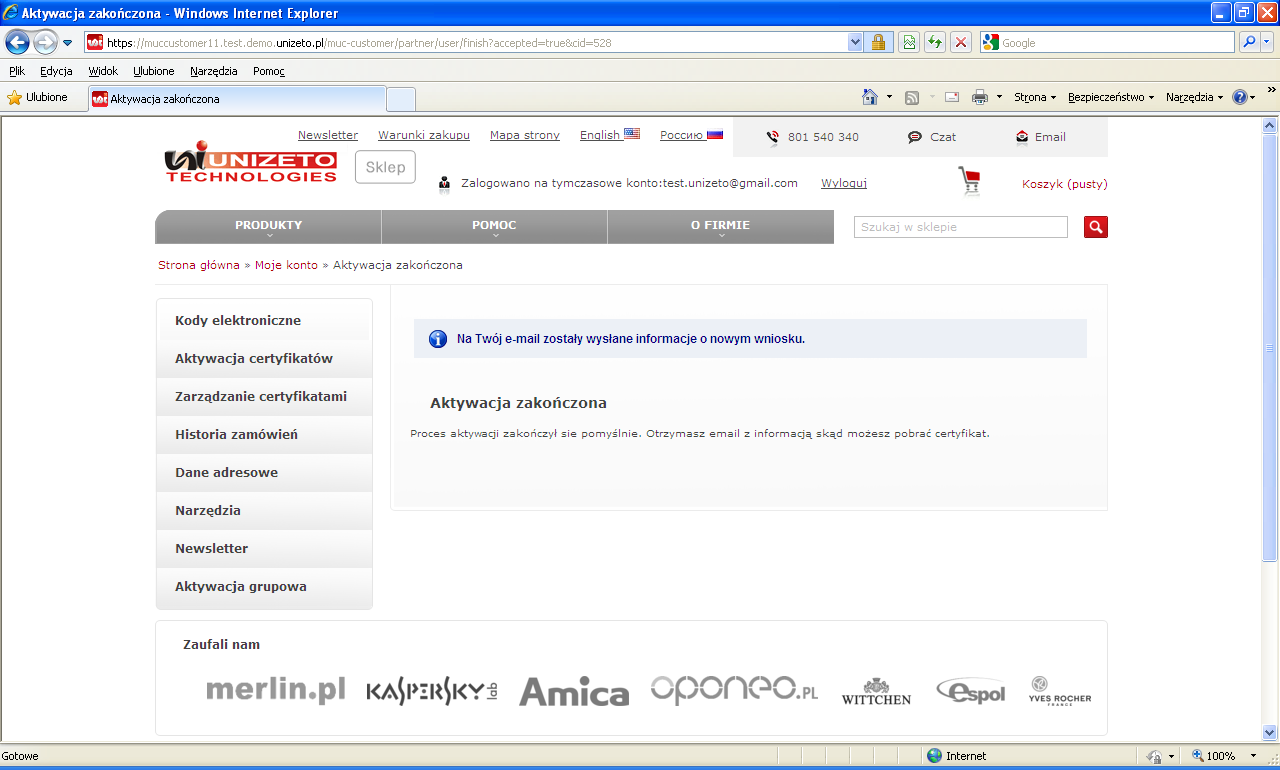Screen dimensions: 1280x770
Task: Open the Plik menu
Action: click(17, 71)
